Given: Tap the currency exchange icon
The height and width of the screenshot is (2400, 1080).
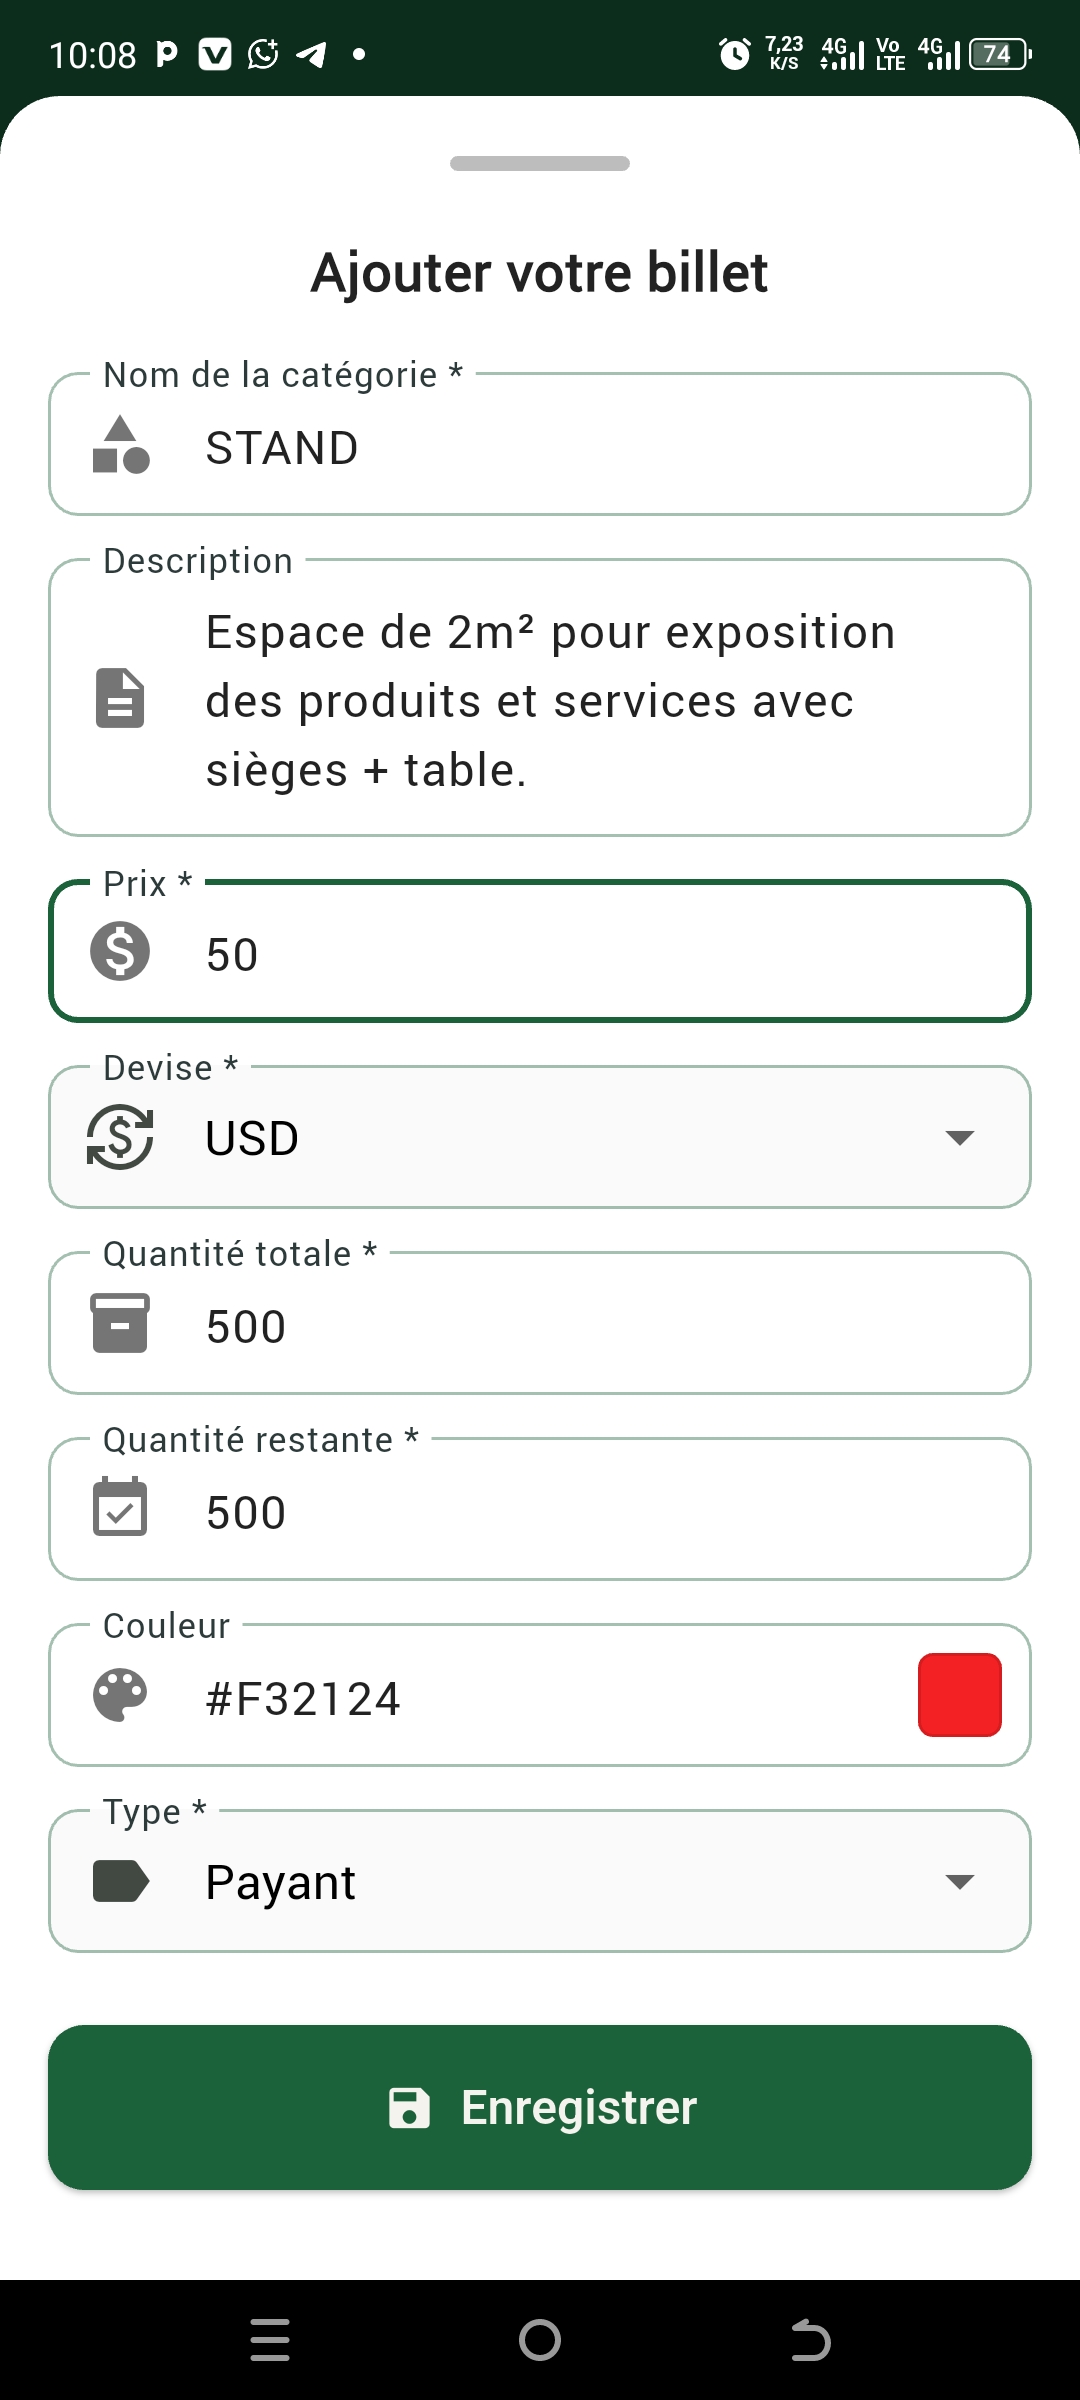Looking at the screenshot, I should tap(120, 1137).
